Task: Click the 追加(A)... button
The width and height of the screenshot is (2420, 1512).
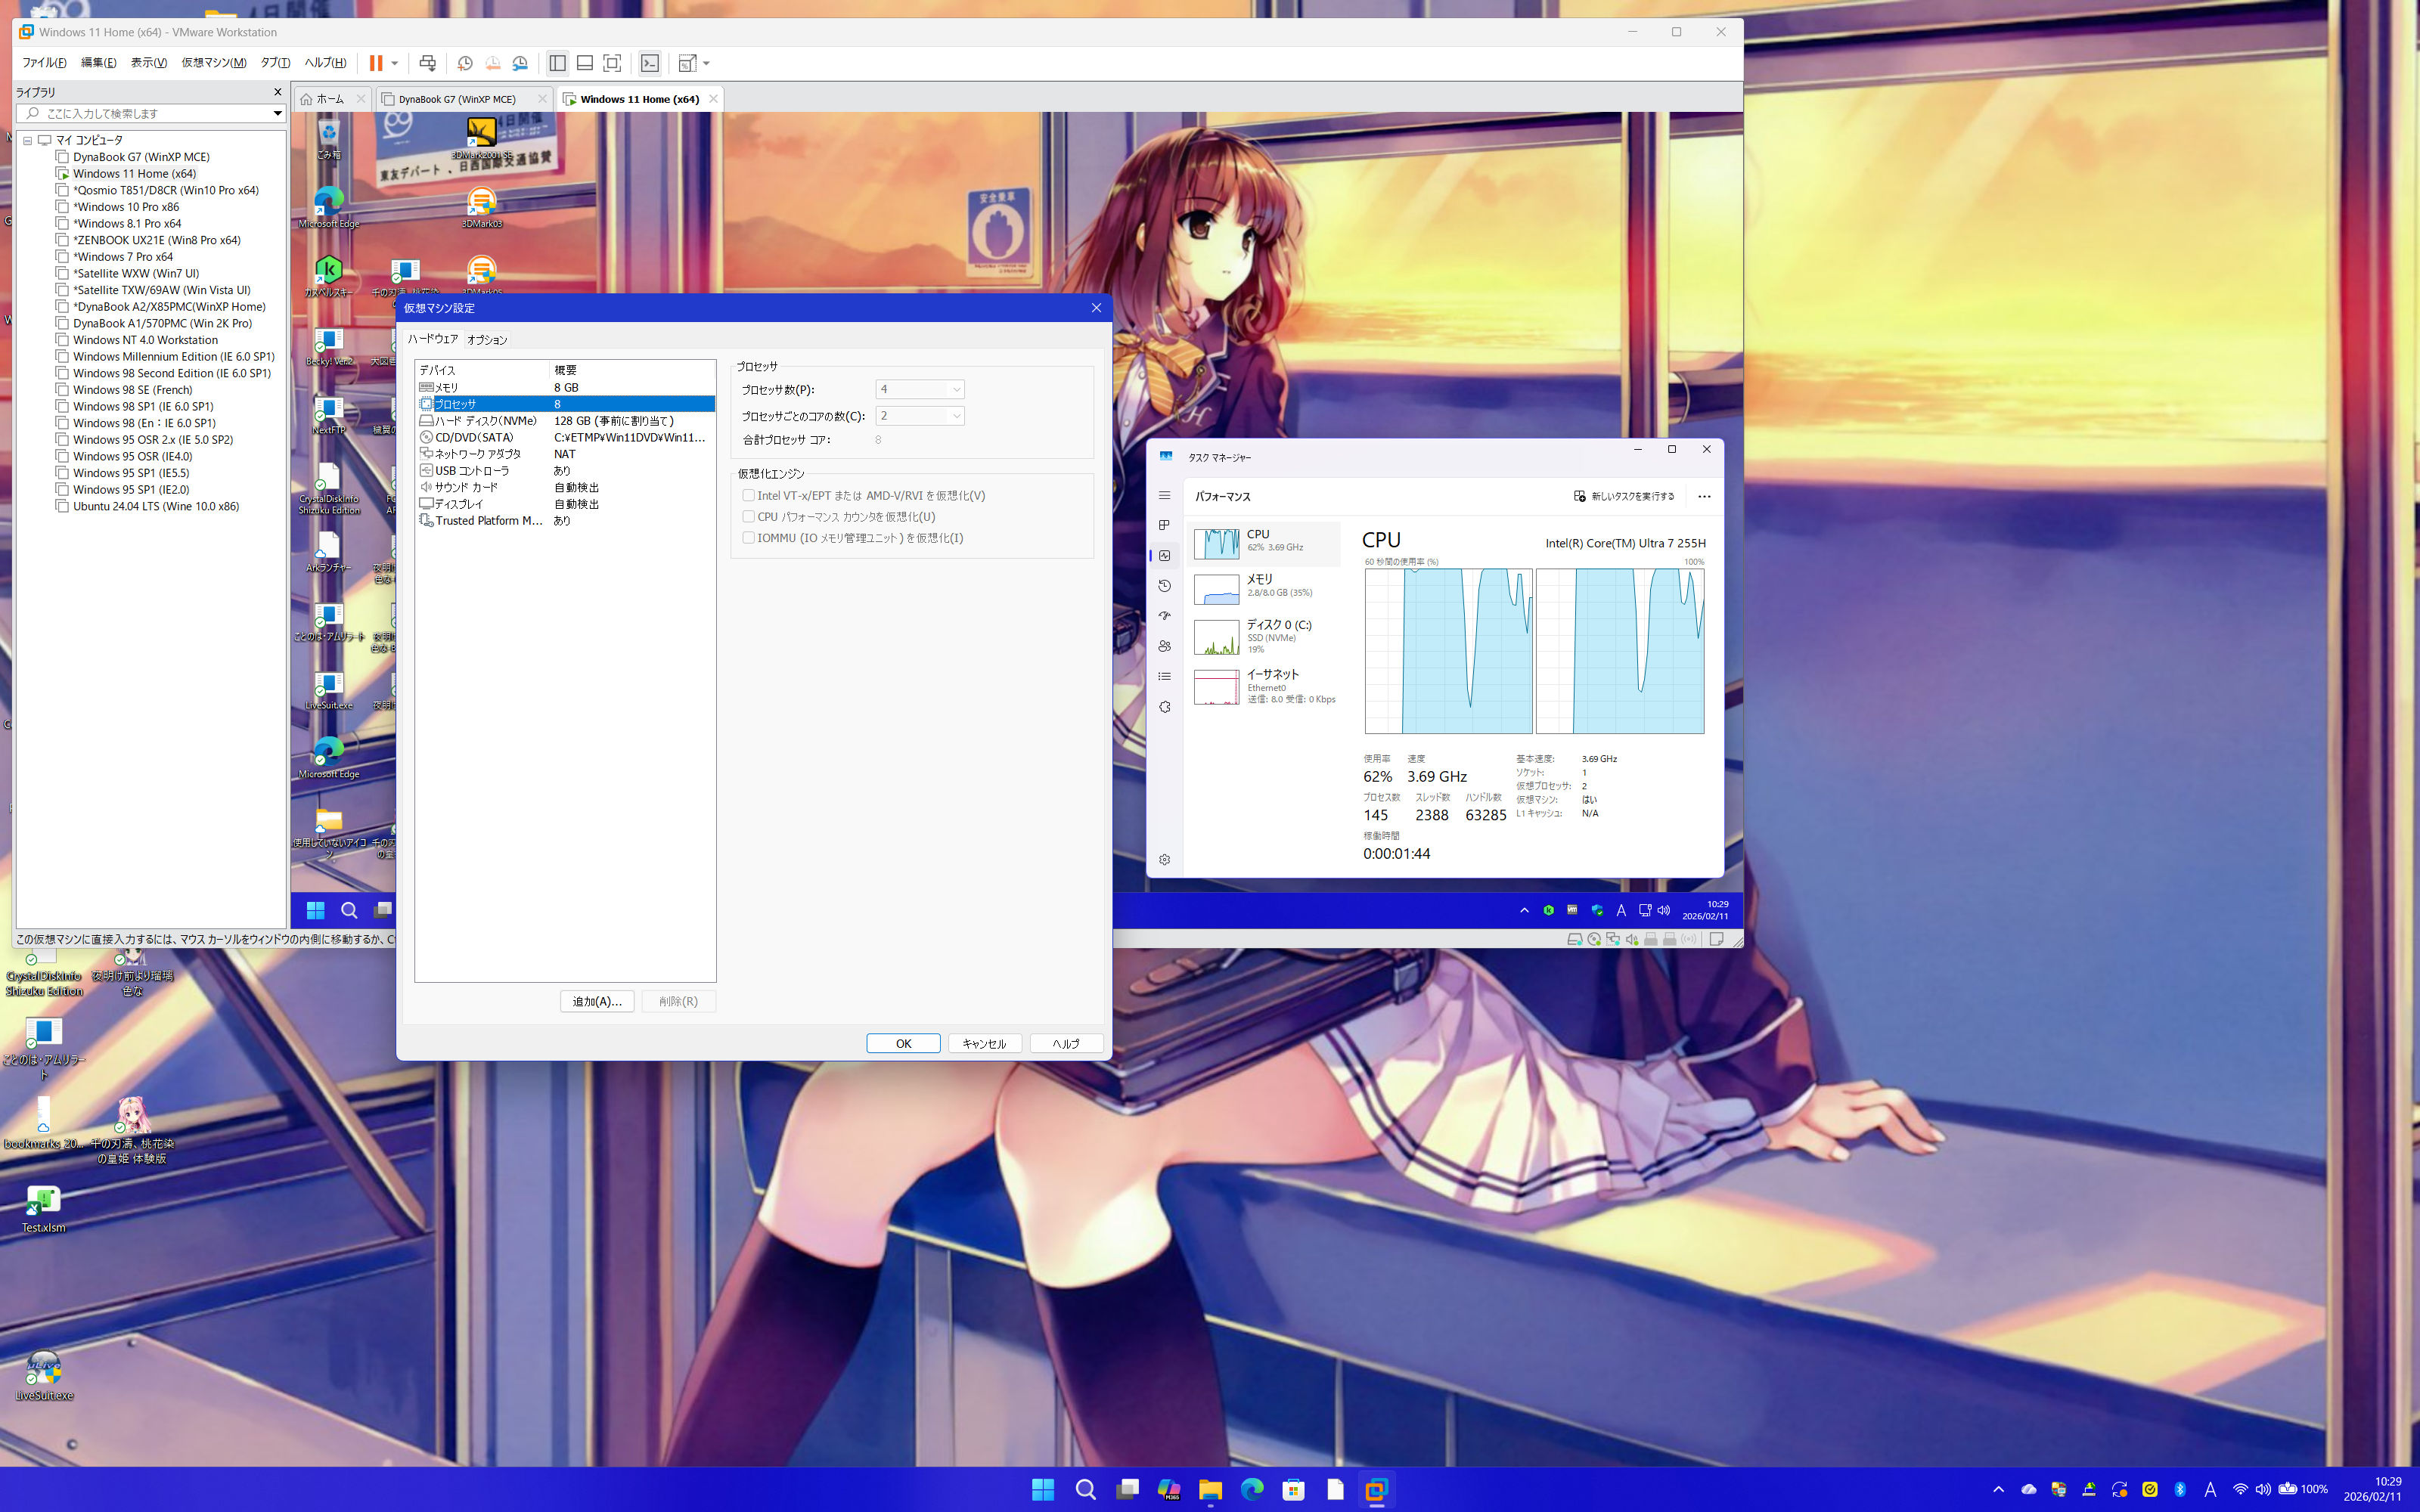Action: (596, 1001)
